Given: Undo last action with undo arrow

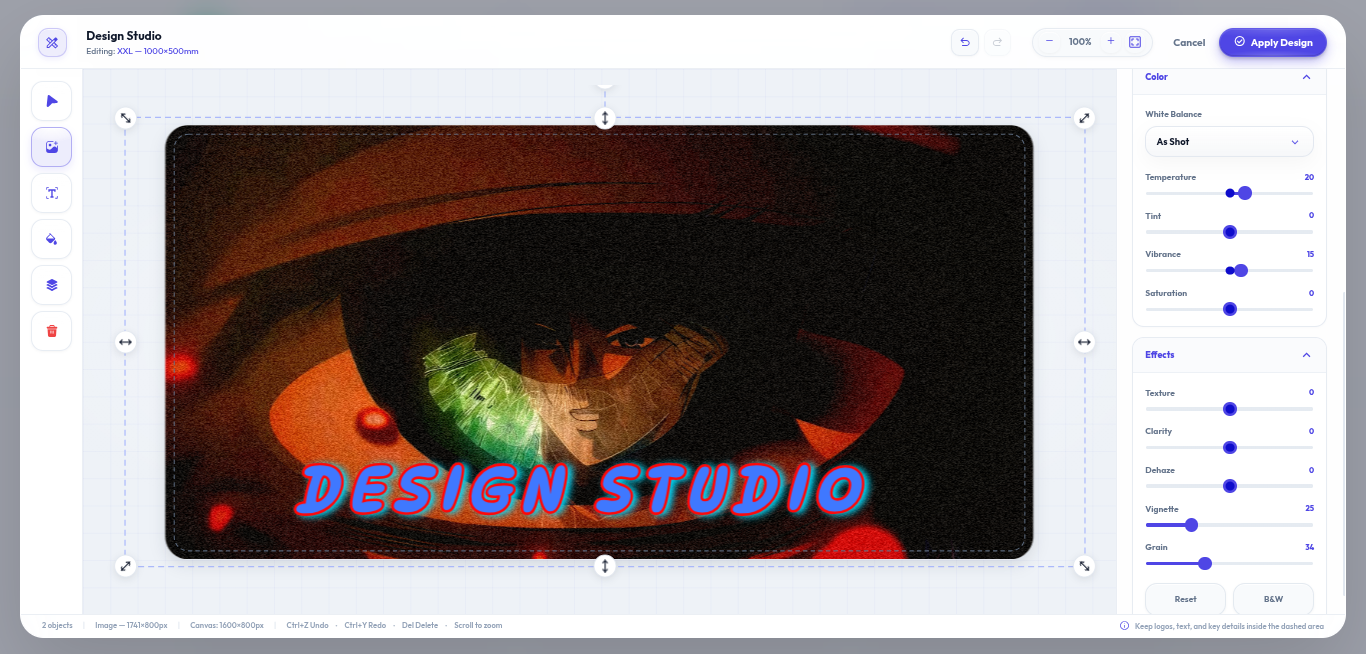Looking at the screenshot, I should [x=965, y=42].
